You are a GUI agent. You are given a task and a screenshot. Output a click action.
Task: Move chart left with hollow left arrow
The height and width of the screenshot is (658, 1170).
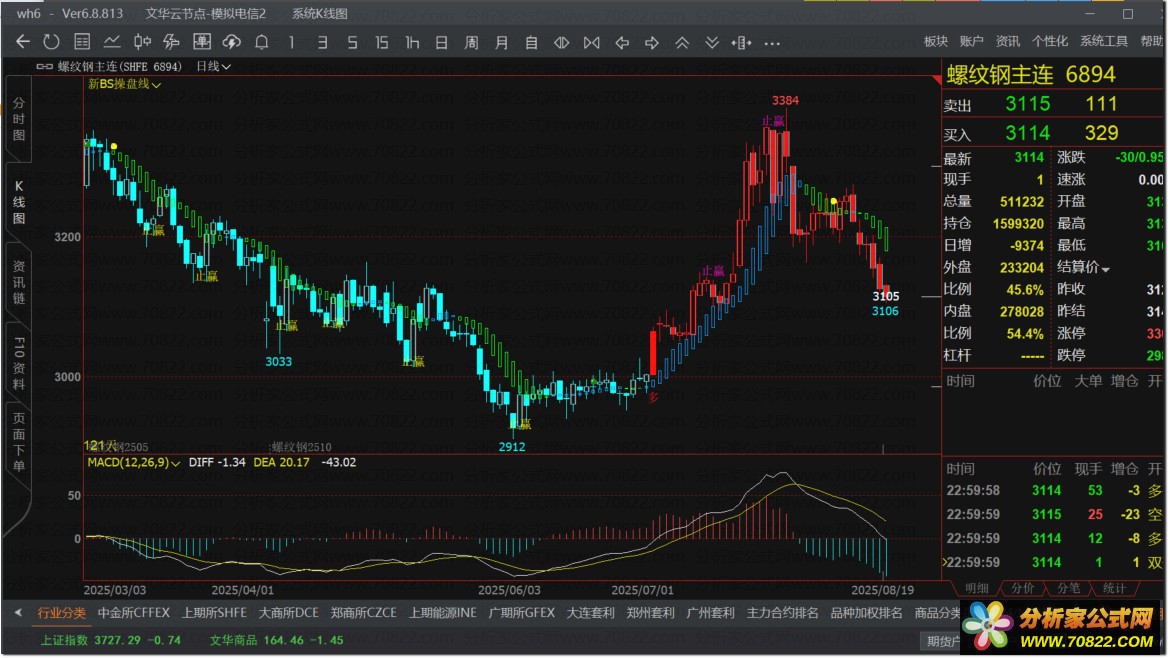point(622,43)
